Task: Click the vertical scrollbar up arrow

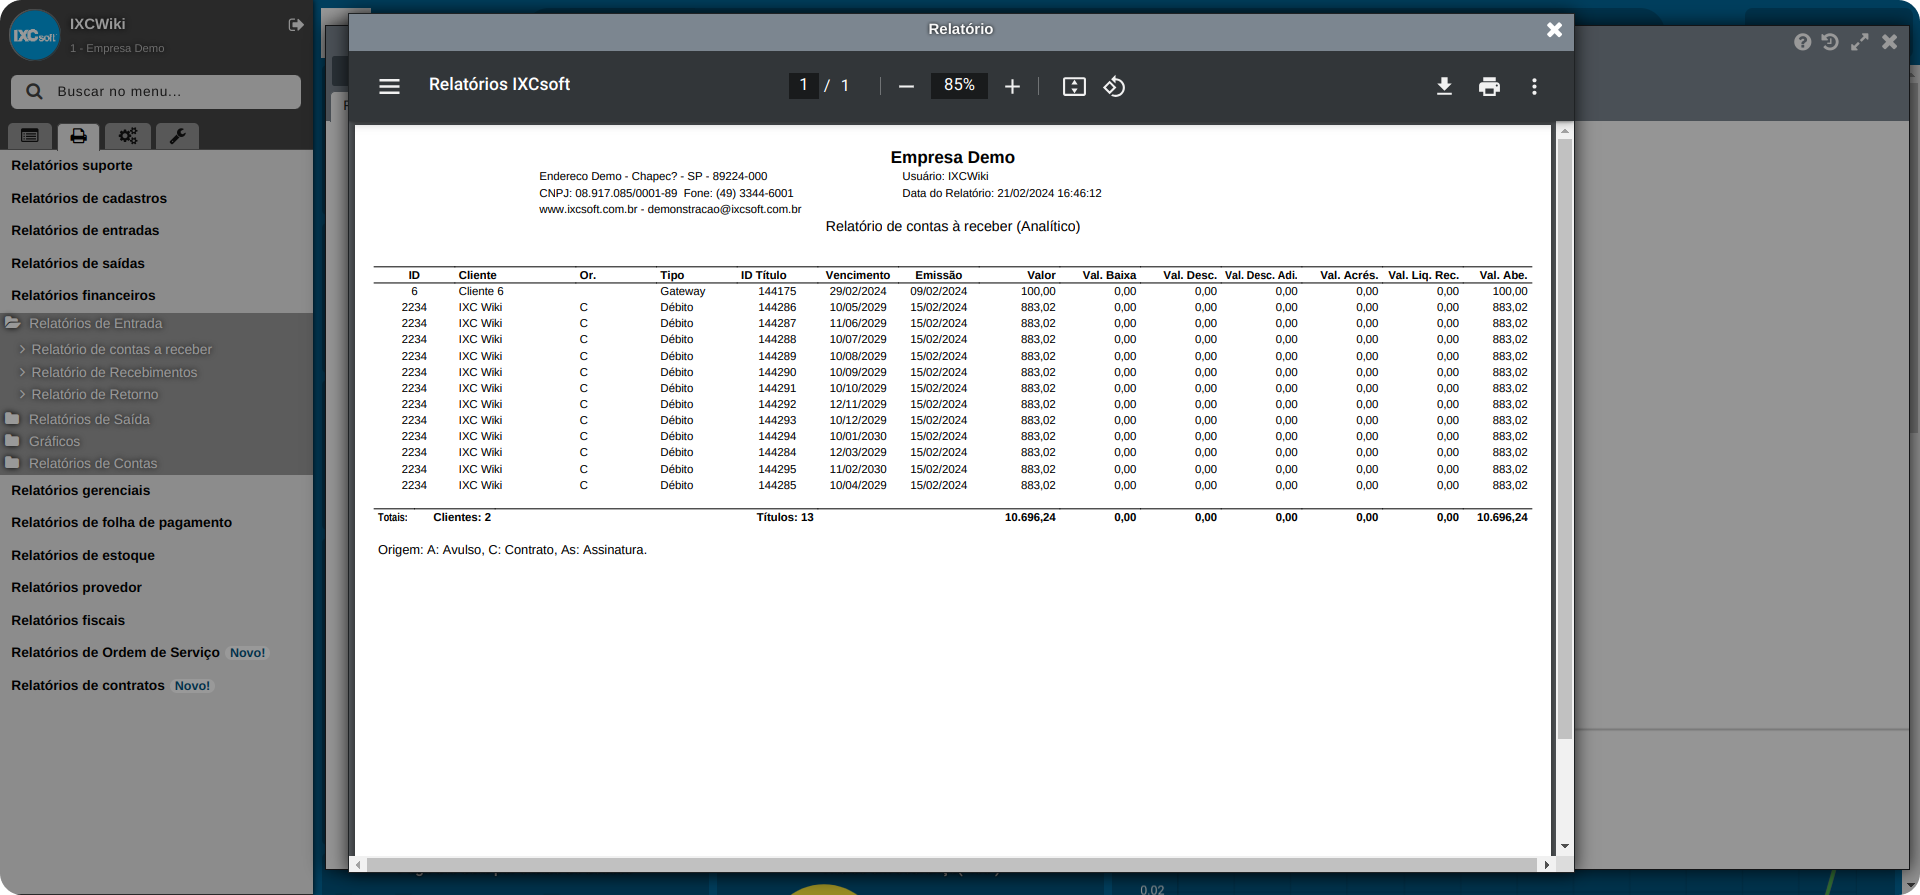Action: tap(1565, 131)
